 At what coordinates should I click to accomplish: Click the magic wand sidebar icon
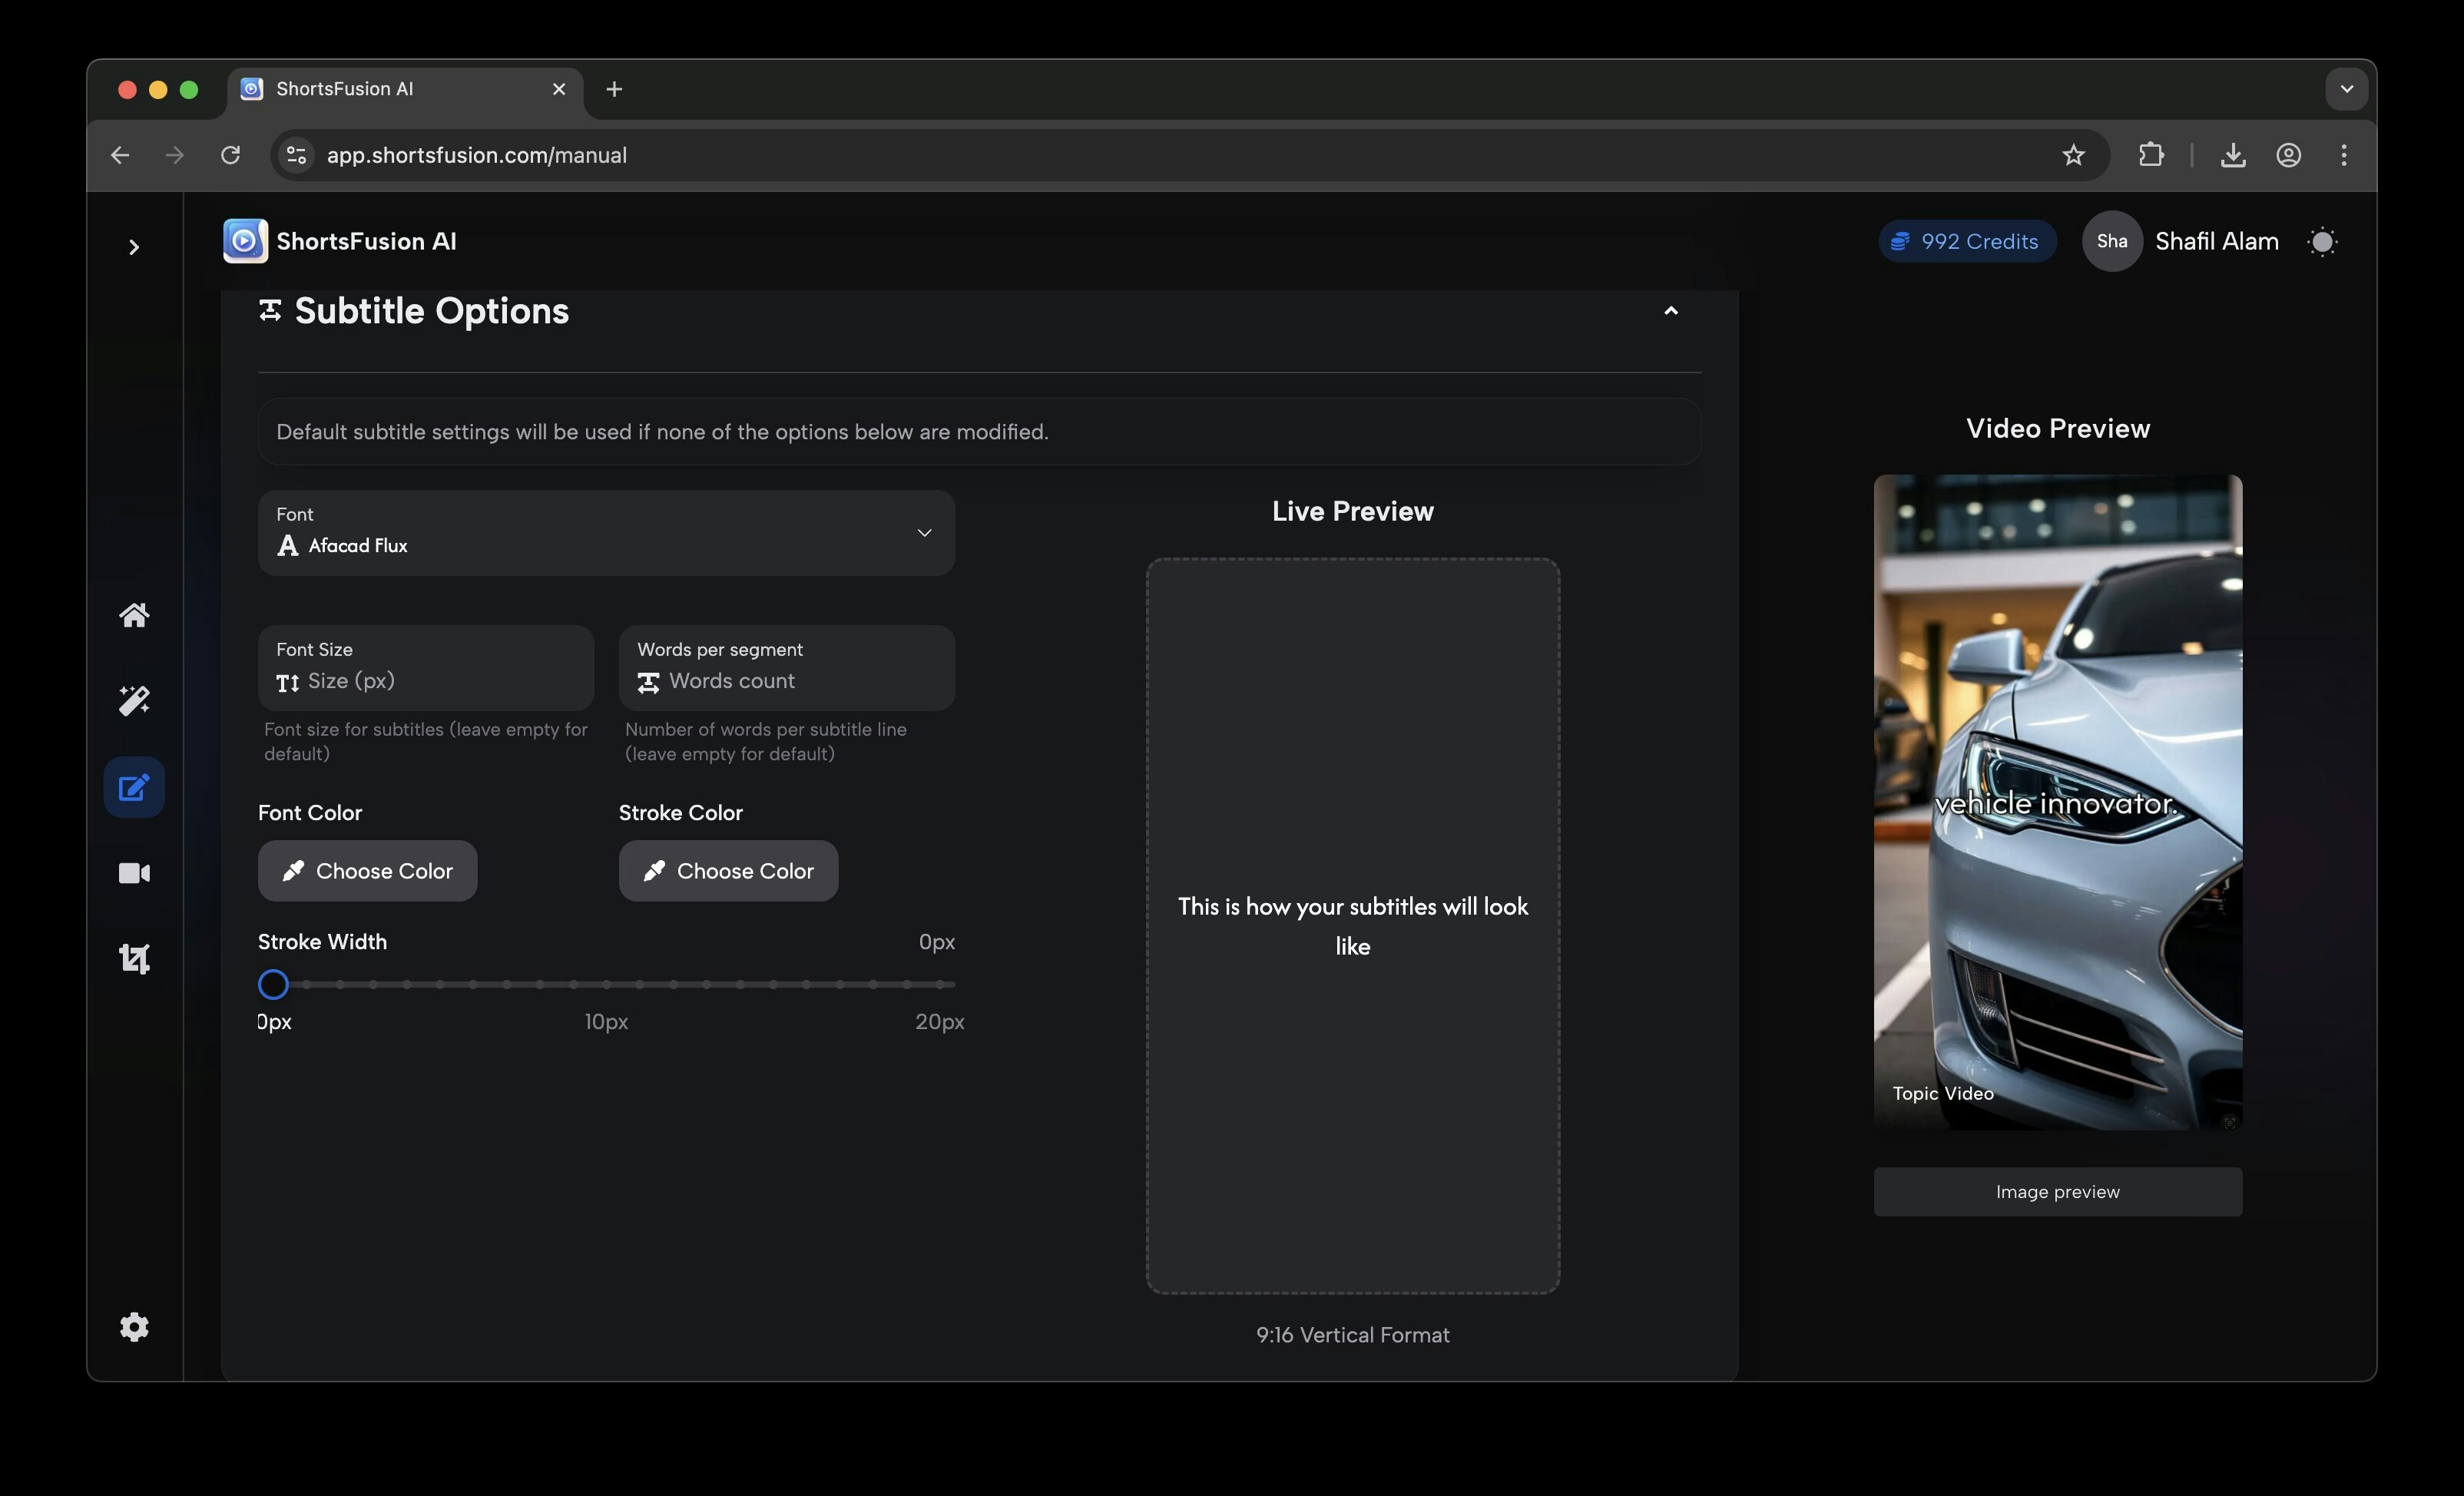(x=134, y=700)
